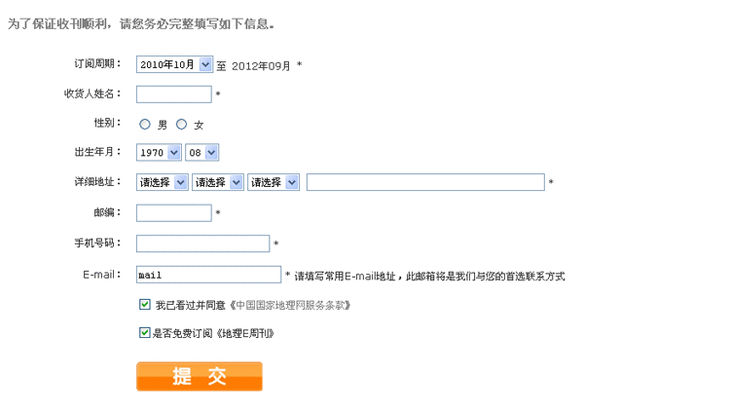This screenshot has width=730, height=411.
Task: Click the 女 label text
Action: pos(198,125)
